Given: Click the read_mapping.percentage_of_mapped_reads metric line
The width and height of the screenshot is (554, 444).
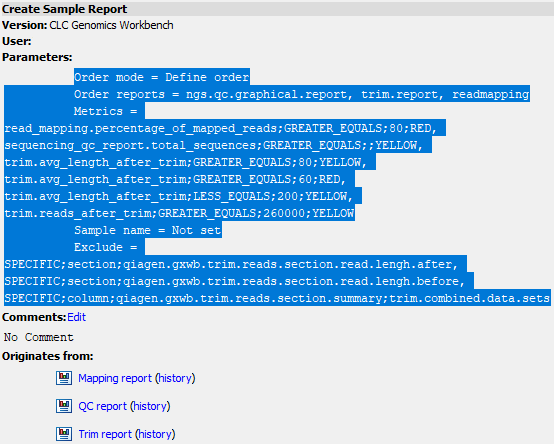Looking at the screenshot, I should click(x=221, y=128).
